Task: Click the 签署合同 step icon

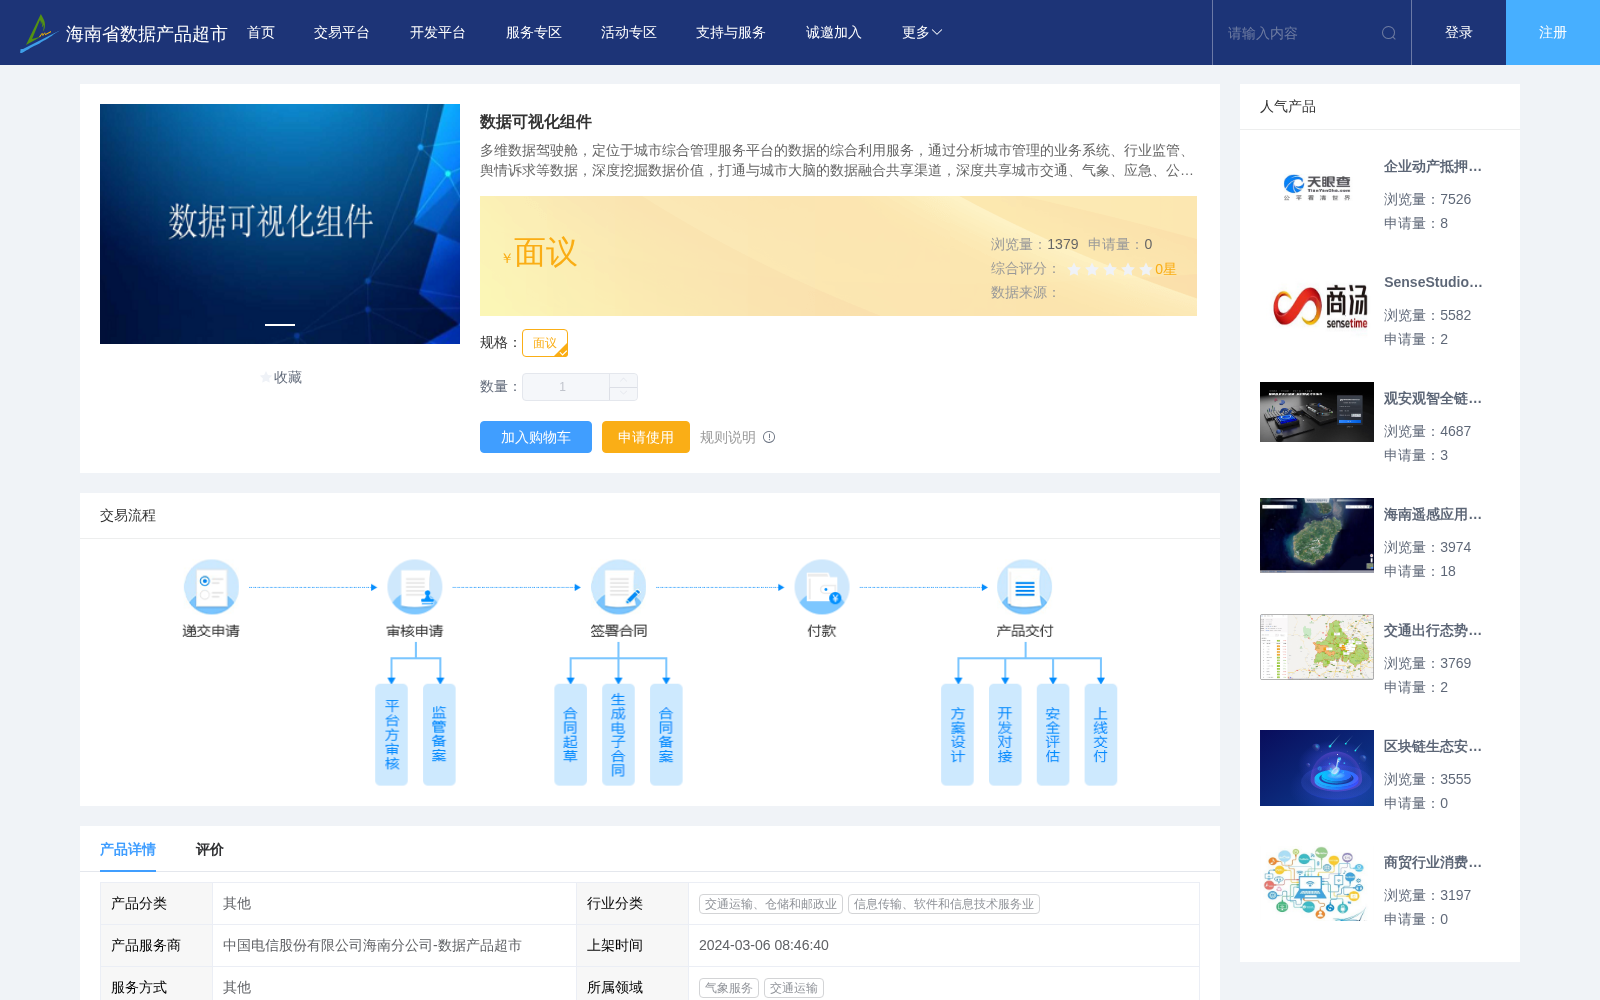Action: (619, 587)
